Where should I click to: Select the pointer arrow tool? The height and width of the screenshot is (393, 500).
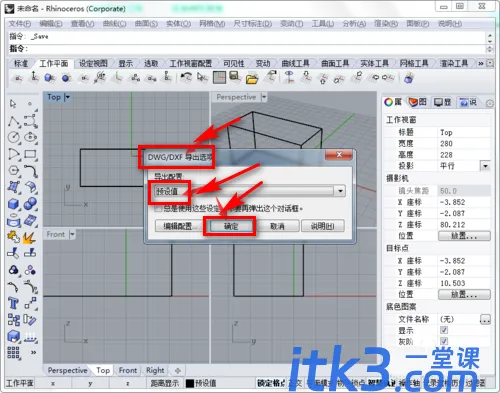[x=13, y=104]
